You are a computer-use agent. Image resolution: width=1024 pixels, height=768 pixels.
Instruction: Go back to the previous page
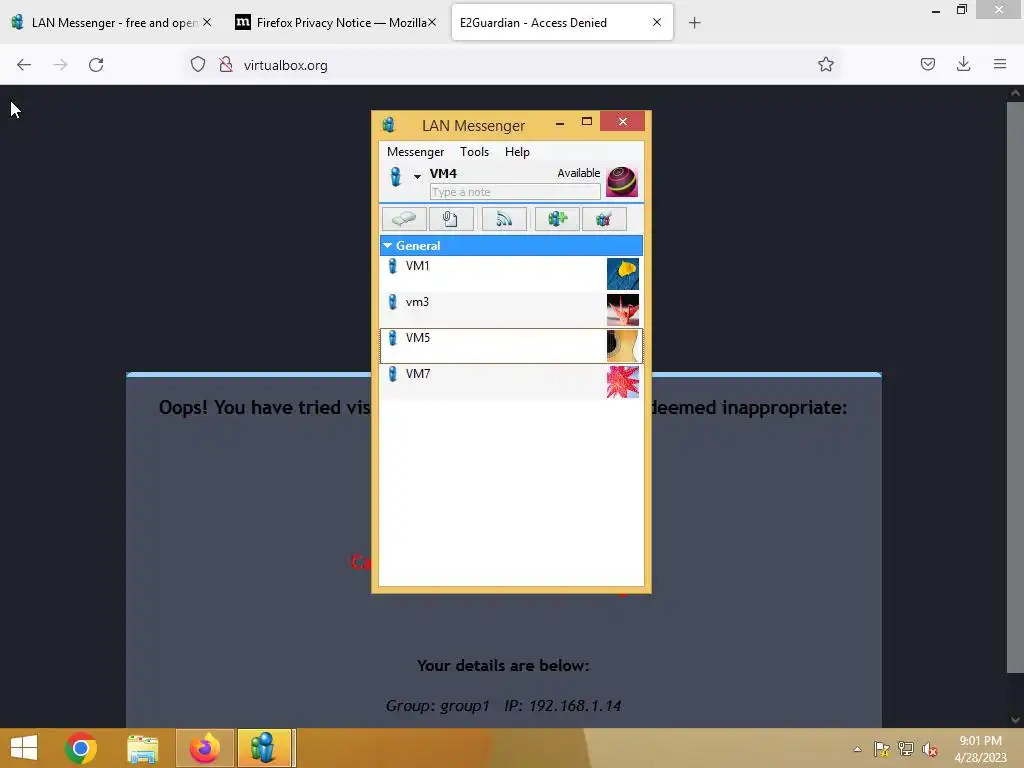pos(24,65)
